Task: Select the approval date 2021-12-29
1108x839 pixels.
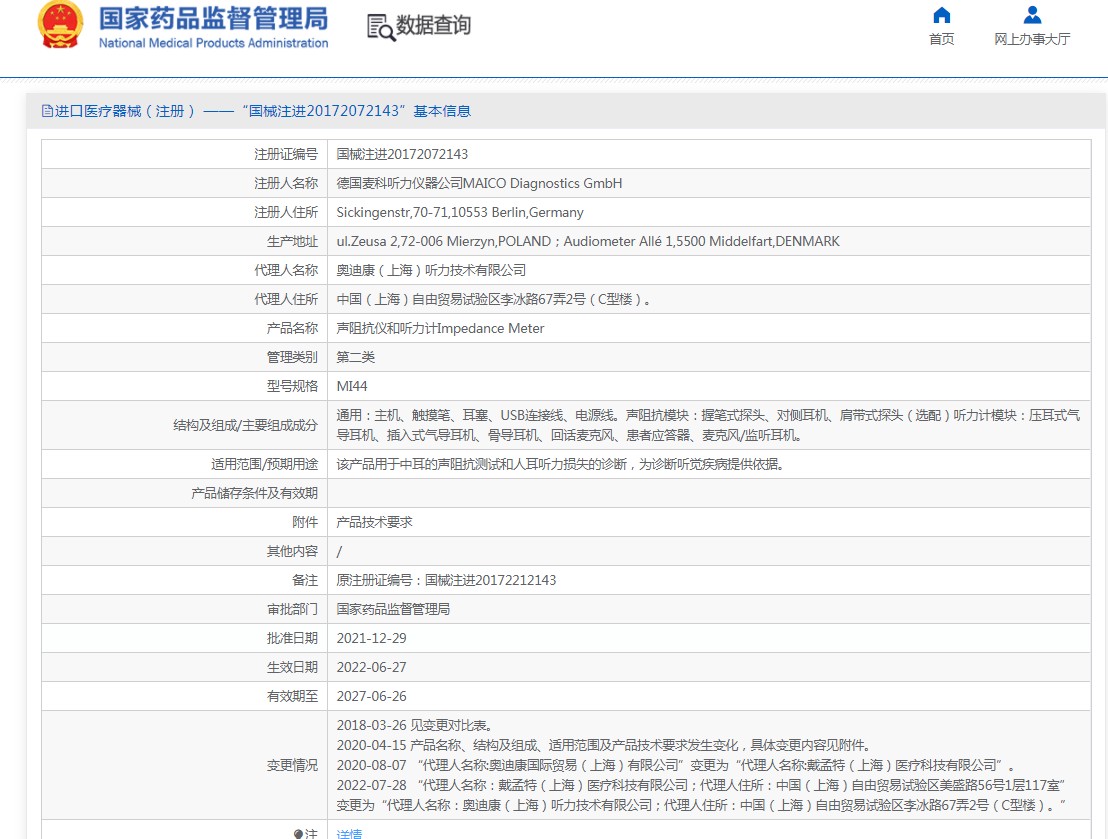Action: (372, 638)
